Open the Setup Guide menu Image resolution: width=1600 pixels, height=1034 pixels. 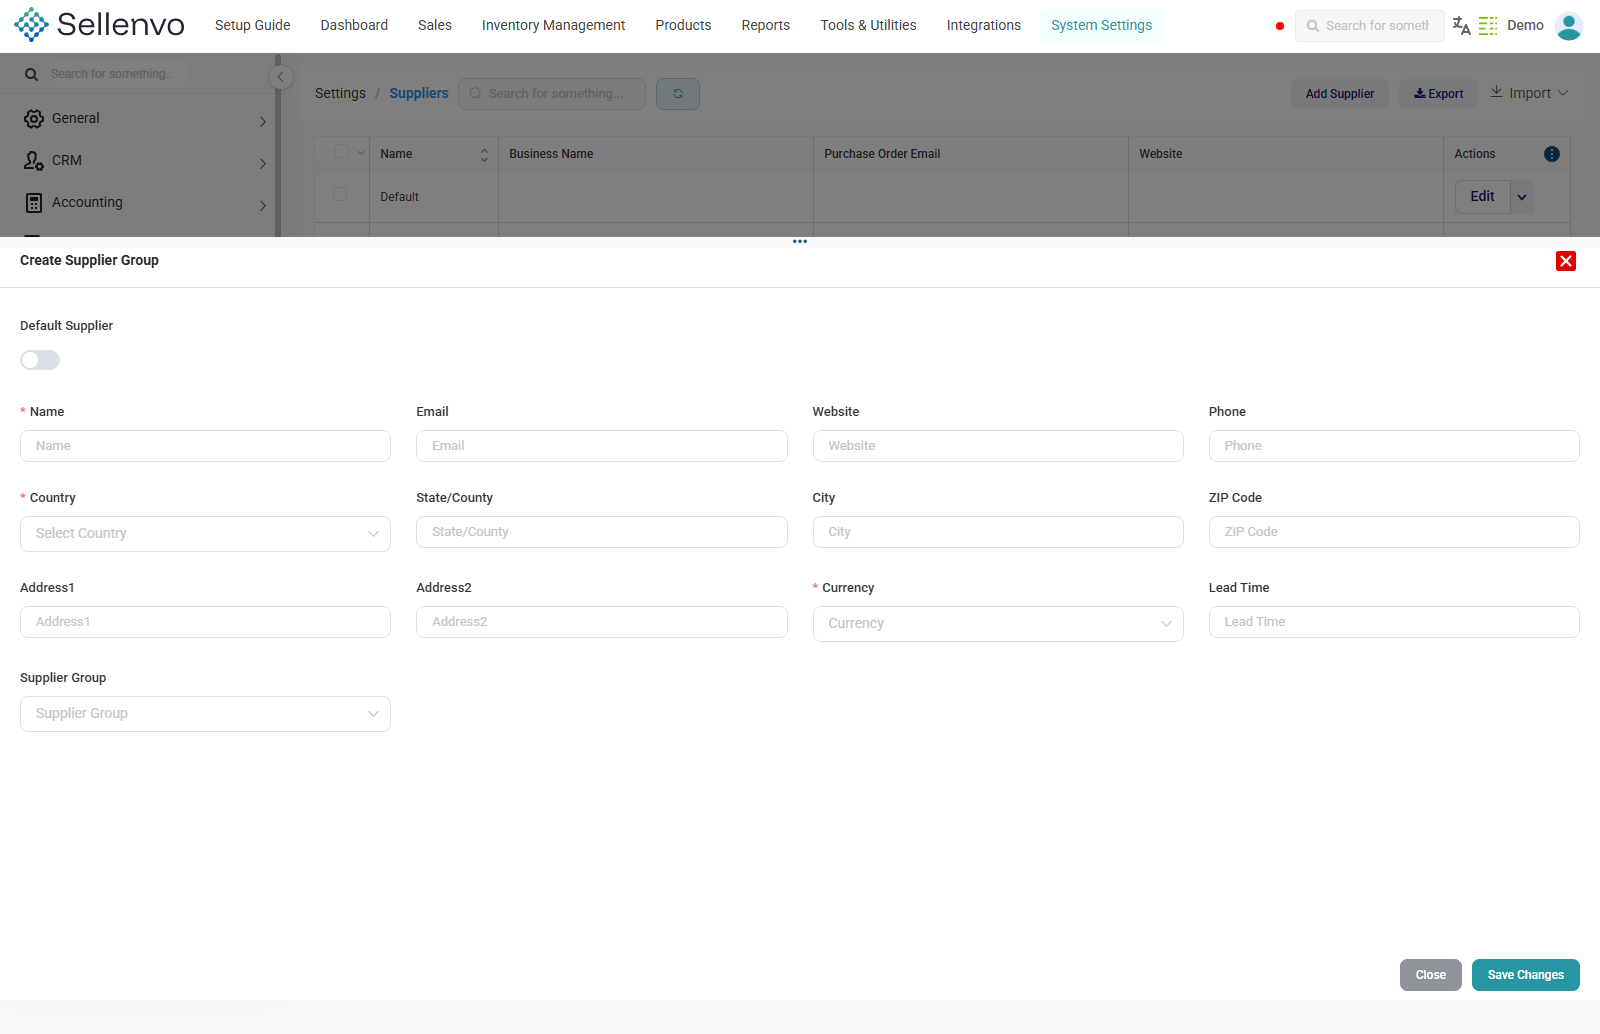pos(253,25)
